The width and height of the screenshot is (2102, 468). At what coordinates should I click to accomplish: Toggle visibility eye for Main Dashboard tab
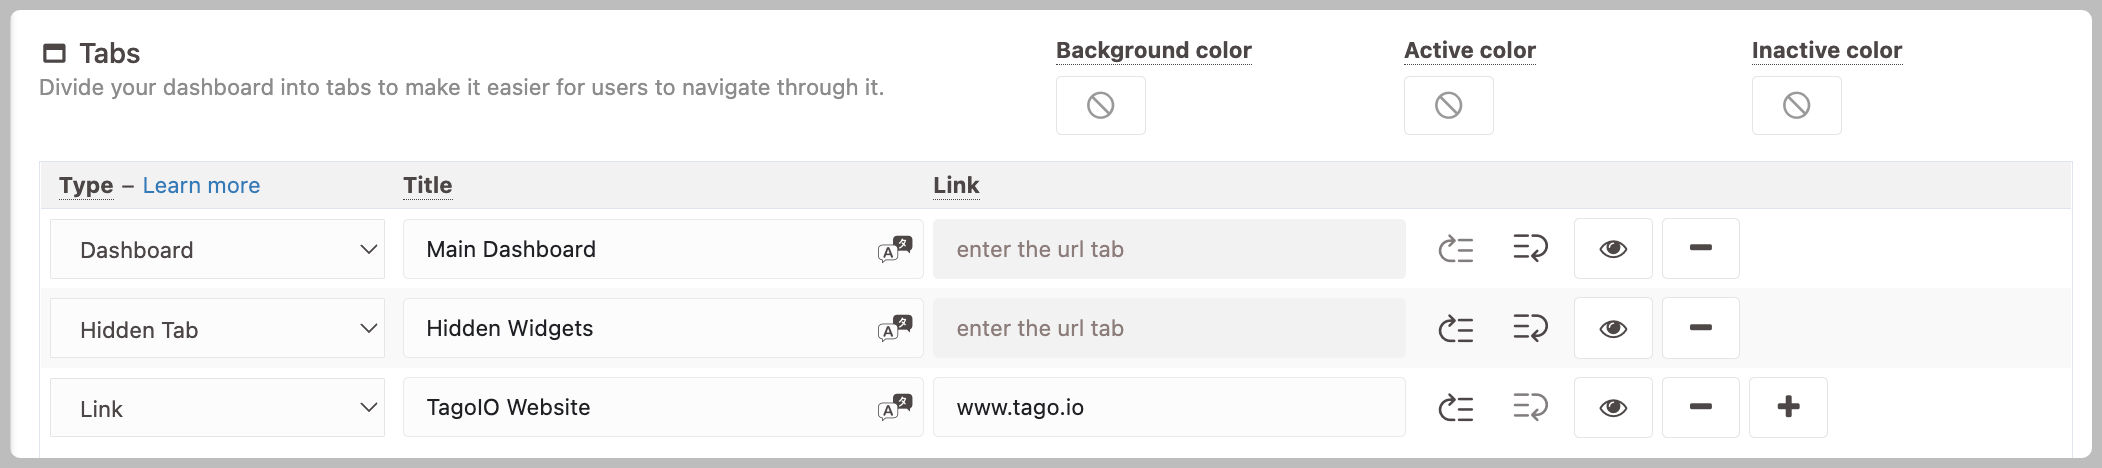[x=1613, y=249]
